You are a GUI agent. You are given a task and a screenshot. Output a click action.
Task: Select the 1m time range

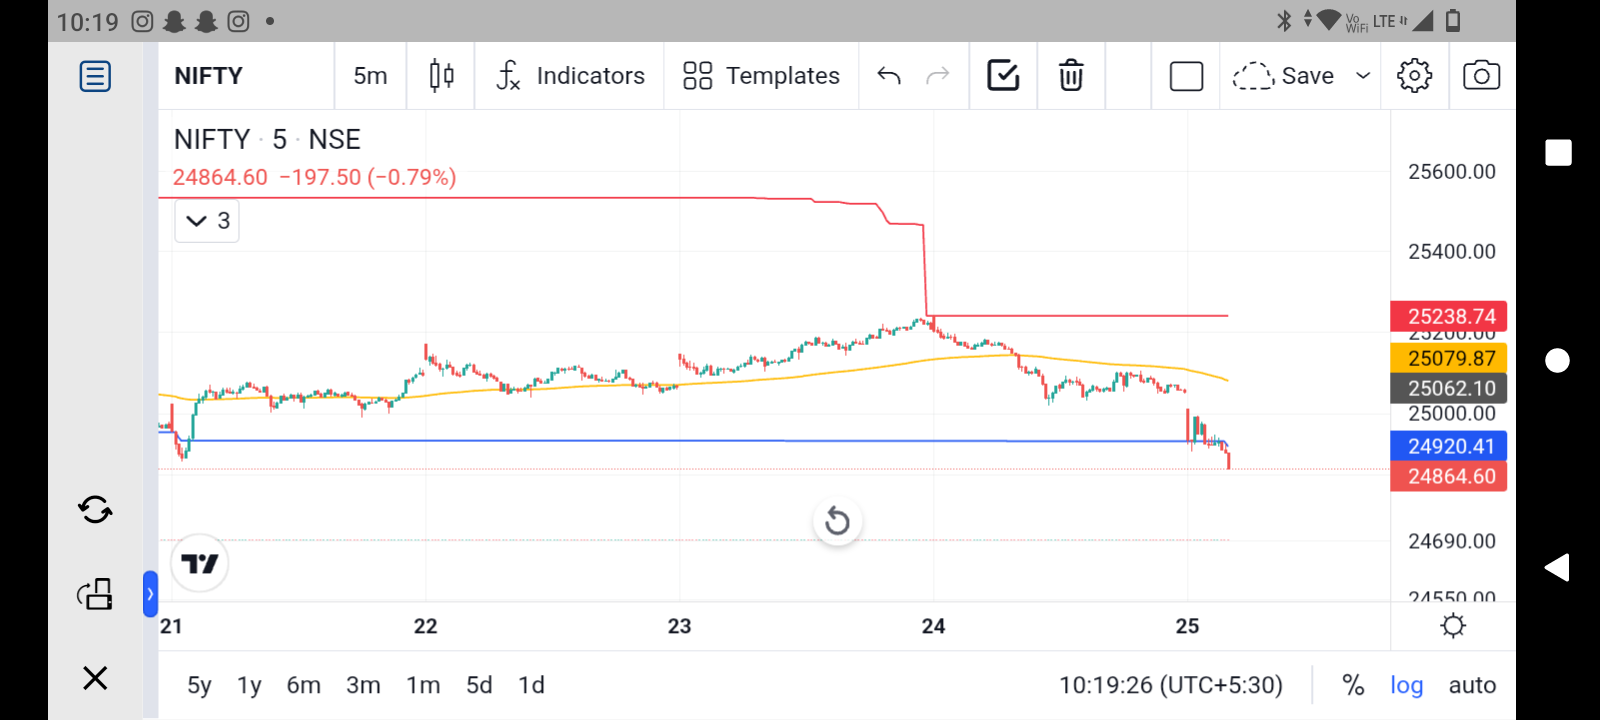(423, 685)
